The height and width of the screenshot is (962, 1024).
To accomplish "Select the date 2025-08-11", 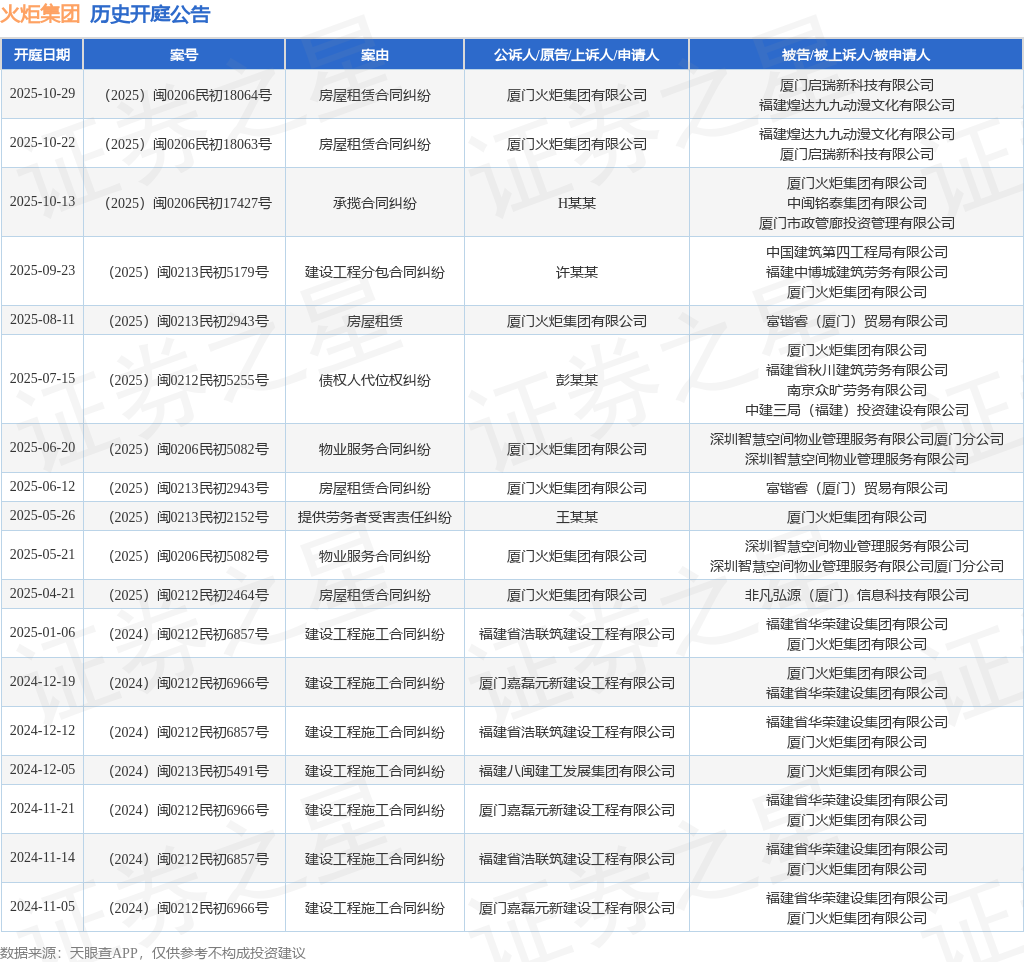I will click(x=42, y=319).
